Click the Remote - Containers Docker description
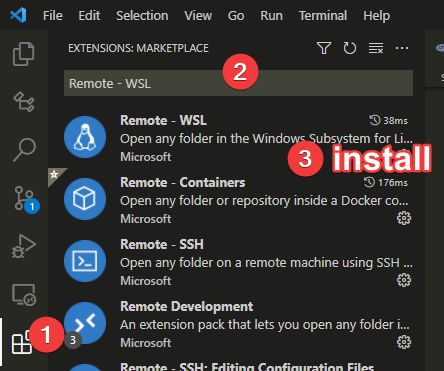444x371 pixels. pos(264,201)
